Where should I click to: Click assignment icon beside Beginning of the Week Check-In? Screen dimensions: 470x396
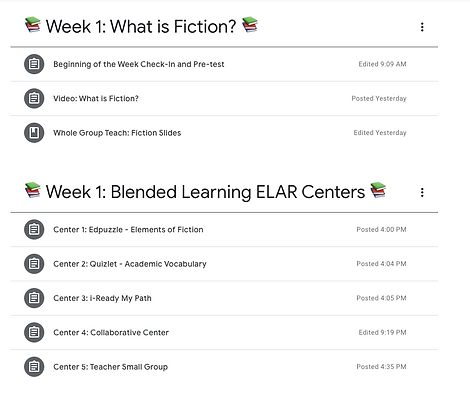(34, 64)
